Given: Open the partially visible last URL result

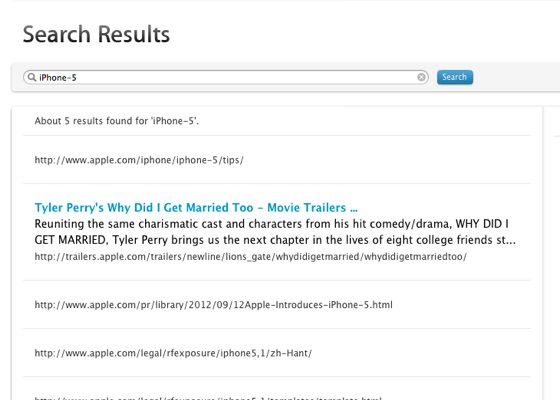Looking at the screenshot, I should [208, 398].
